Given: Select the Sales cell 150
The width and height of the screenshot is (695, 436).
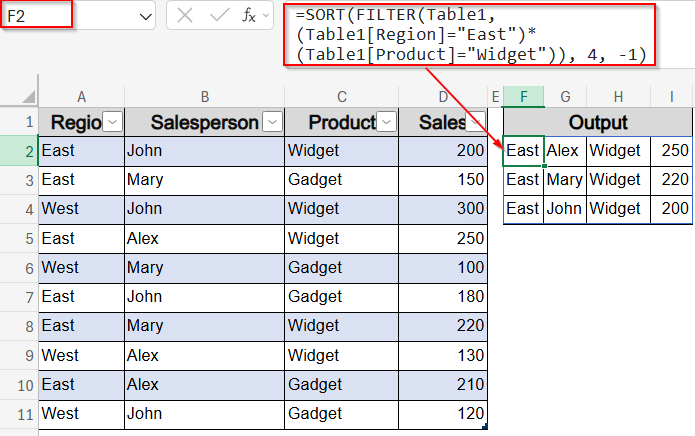Looking at the screenshot, I should pos(443,180).
